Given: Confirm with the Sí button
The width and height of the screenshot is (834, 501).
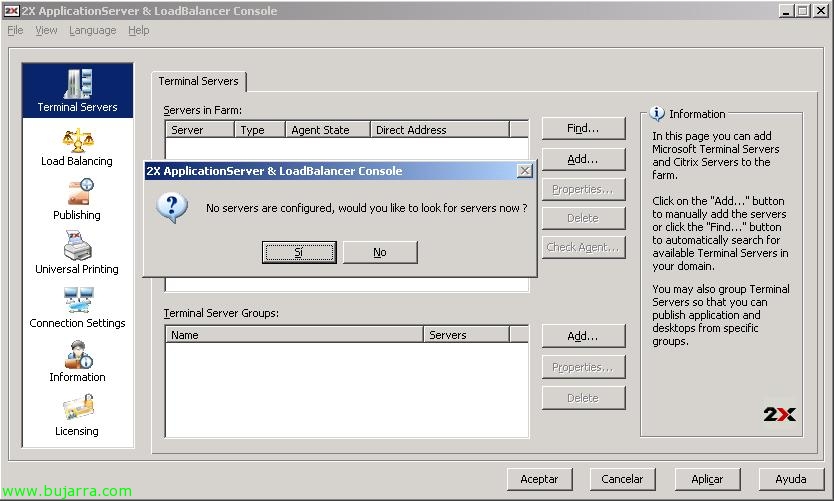Looking at the screenshot, I should point(299,252).
